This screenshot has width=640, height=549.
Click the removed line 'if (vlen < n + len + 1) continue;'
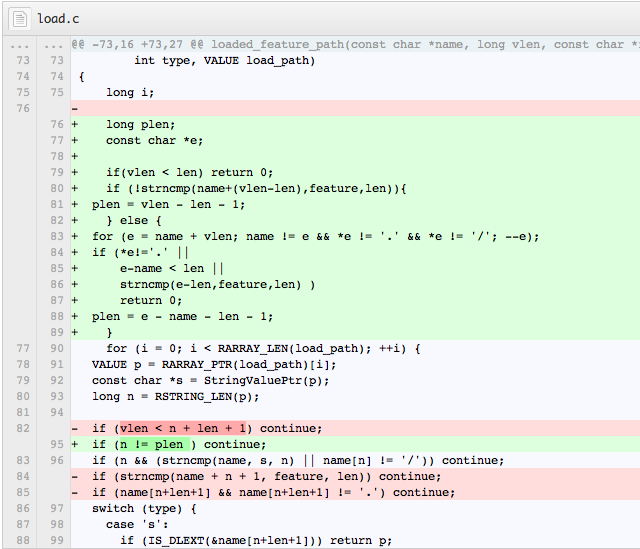click(207, 428)
